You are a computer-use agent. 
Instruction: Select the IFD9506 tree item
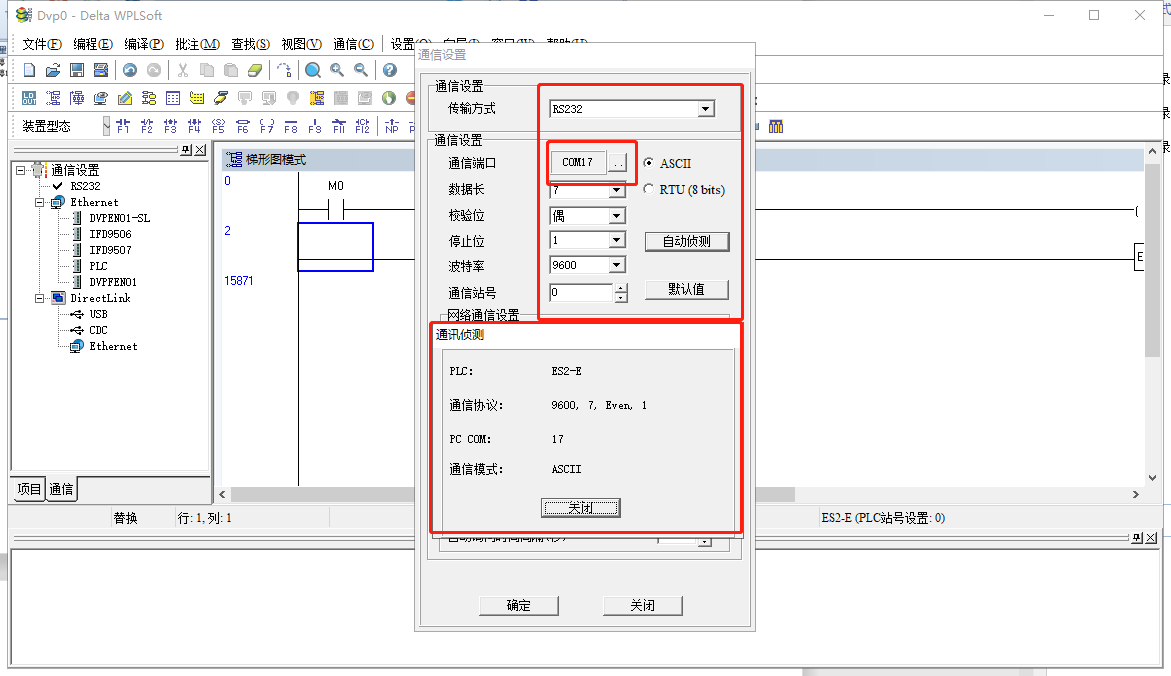tap(111, 234)
